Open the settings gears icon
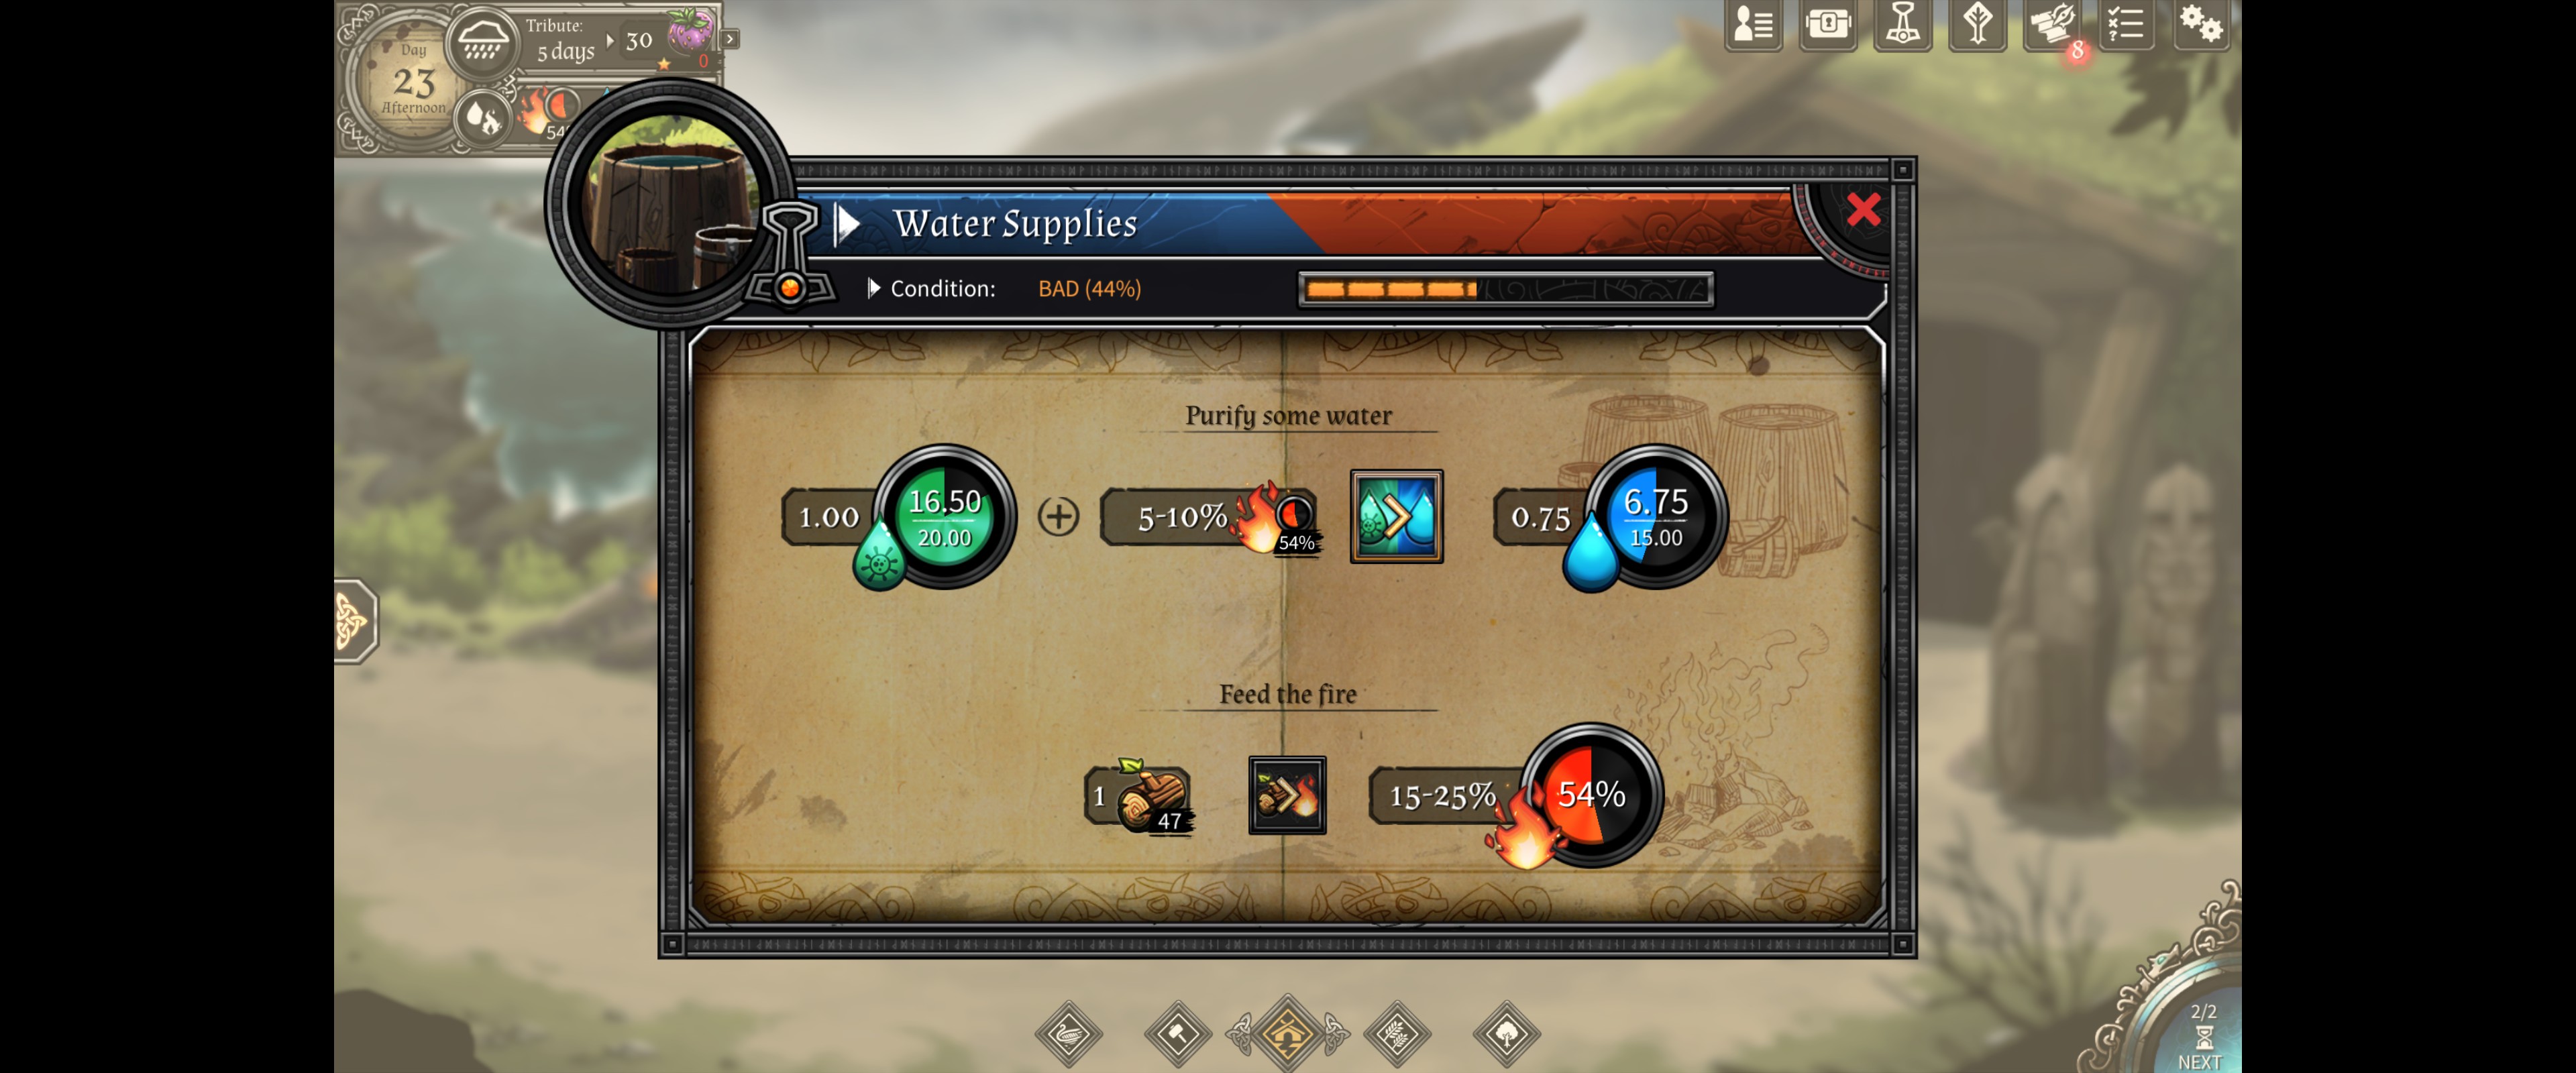The width and height of the screenshot is (2576, 1073). [2200, 24]
